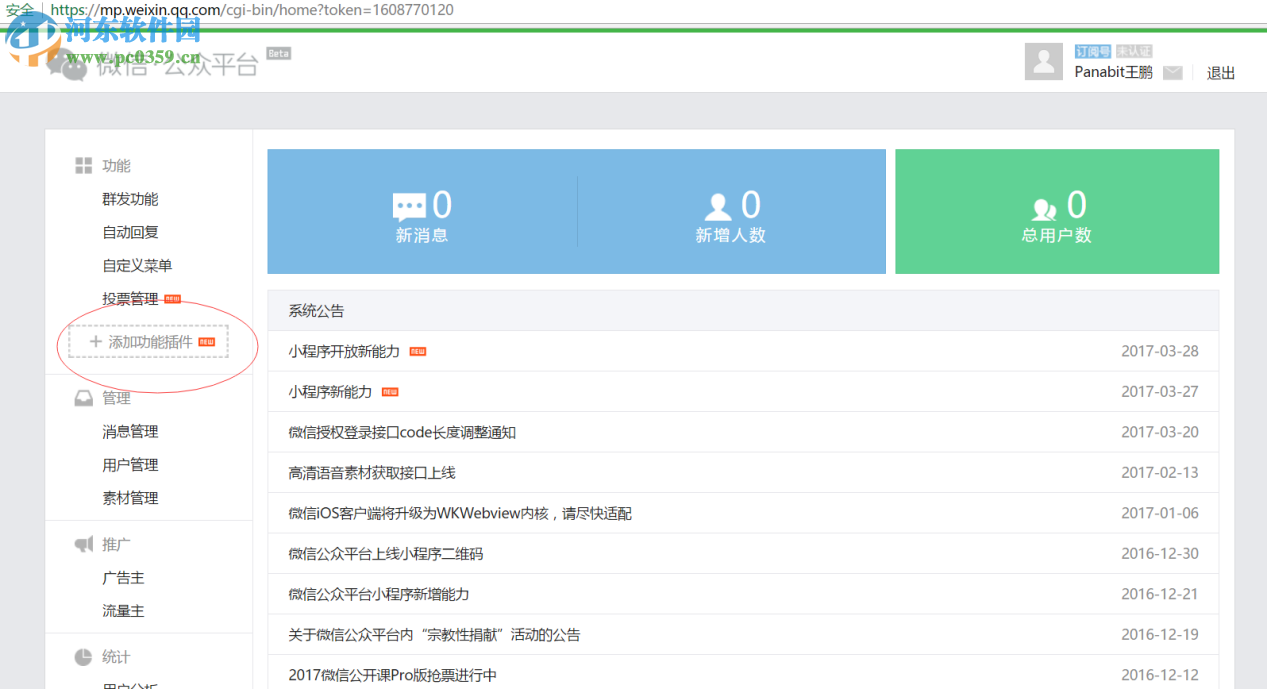Open the 总用户数 label

pyautogui.click(x=1056, y=236)
